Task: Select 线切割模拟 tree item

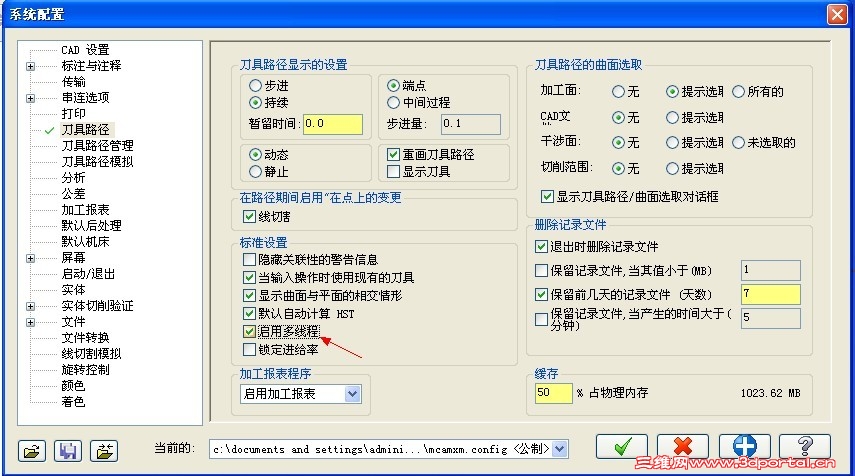Action: (x=91, y=353)
